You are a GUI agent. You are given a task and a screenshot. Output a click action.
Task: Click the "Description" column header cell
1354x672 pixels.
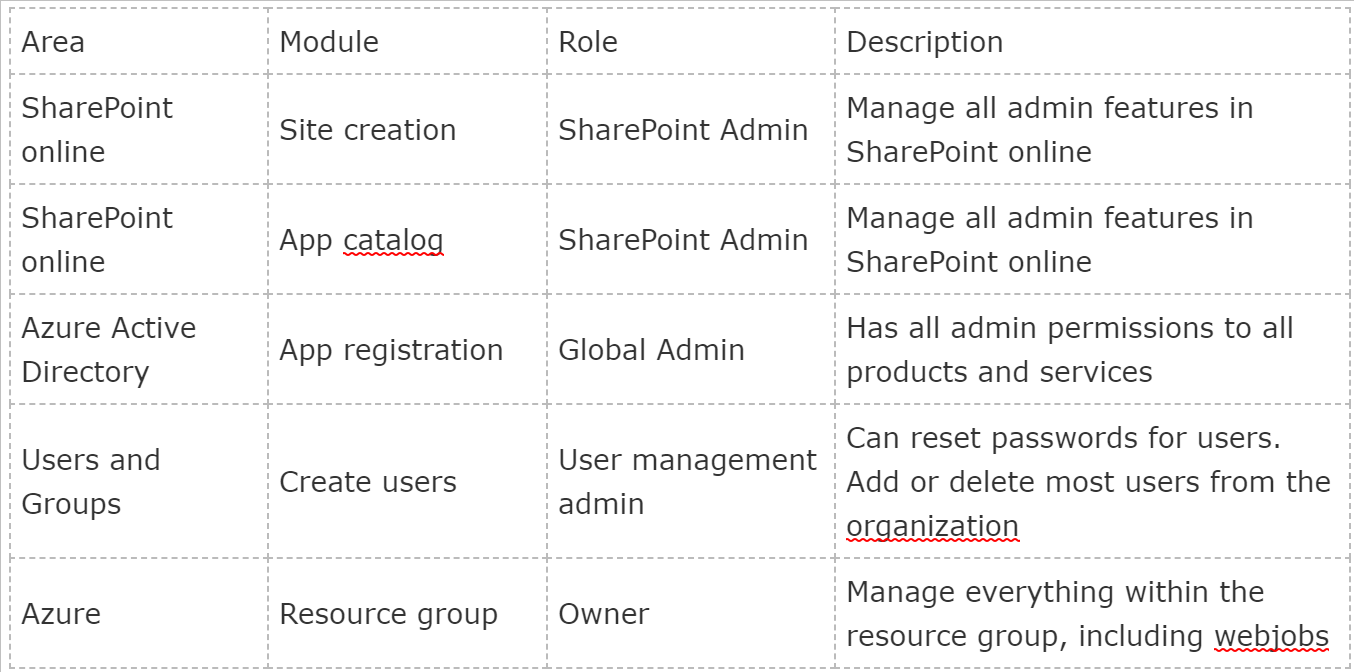pos(1090,42)
